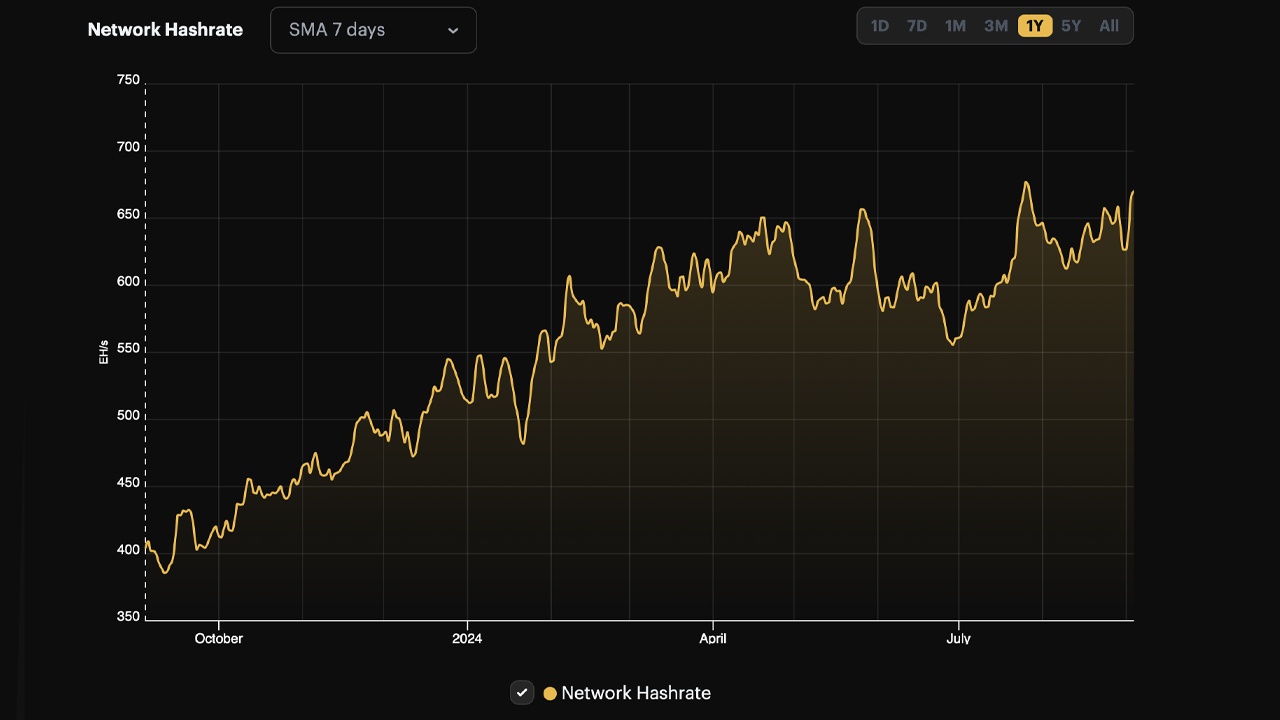Click the 2024 label on the x-axis
Screen dimensions: 1280x720
pyautogui.click(x=468, y=638)
